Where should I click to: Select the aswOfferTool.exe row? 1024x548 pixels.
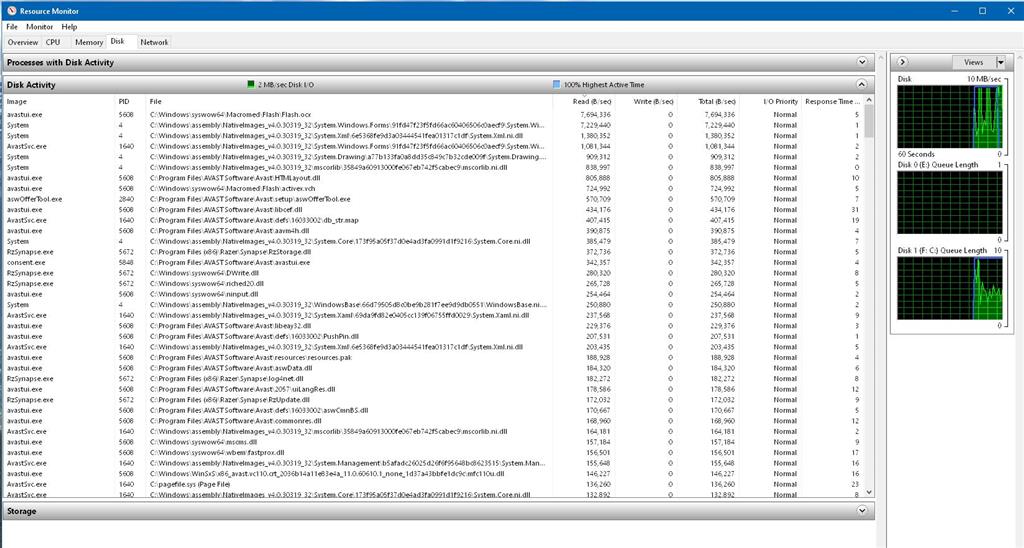pyautogui.click(x=433, y=199)
